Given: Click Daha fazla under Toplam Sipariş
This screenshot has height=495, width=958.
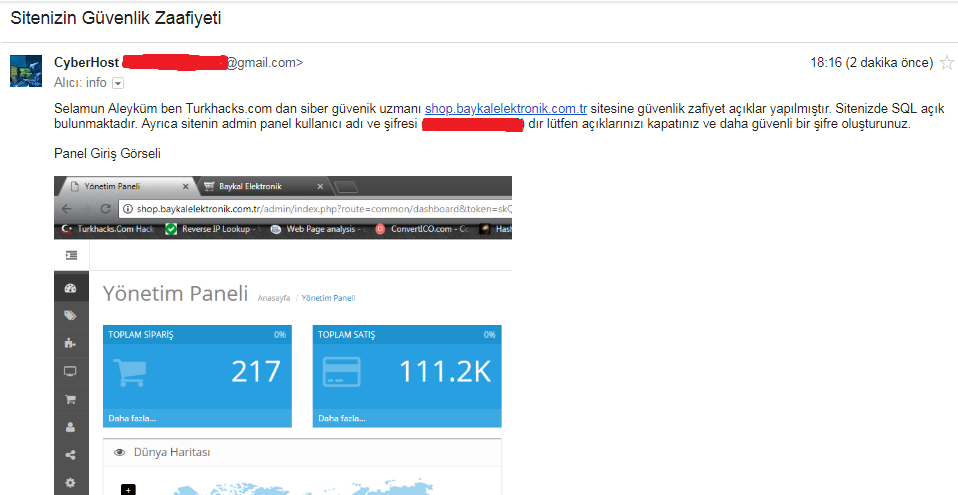Looking at the screenshot, I should coord(132,419).
